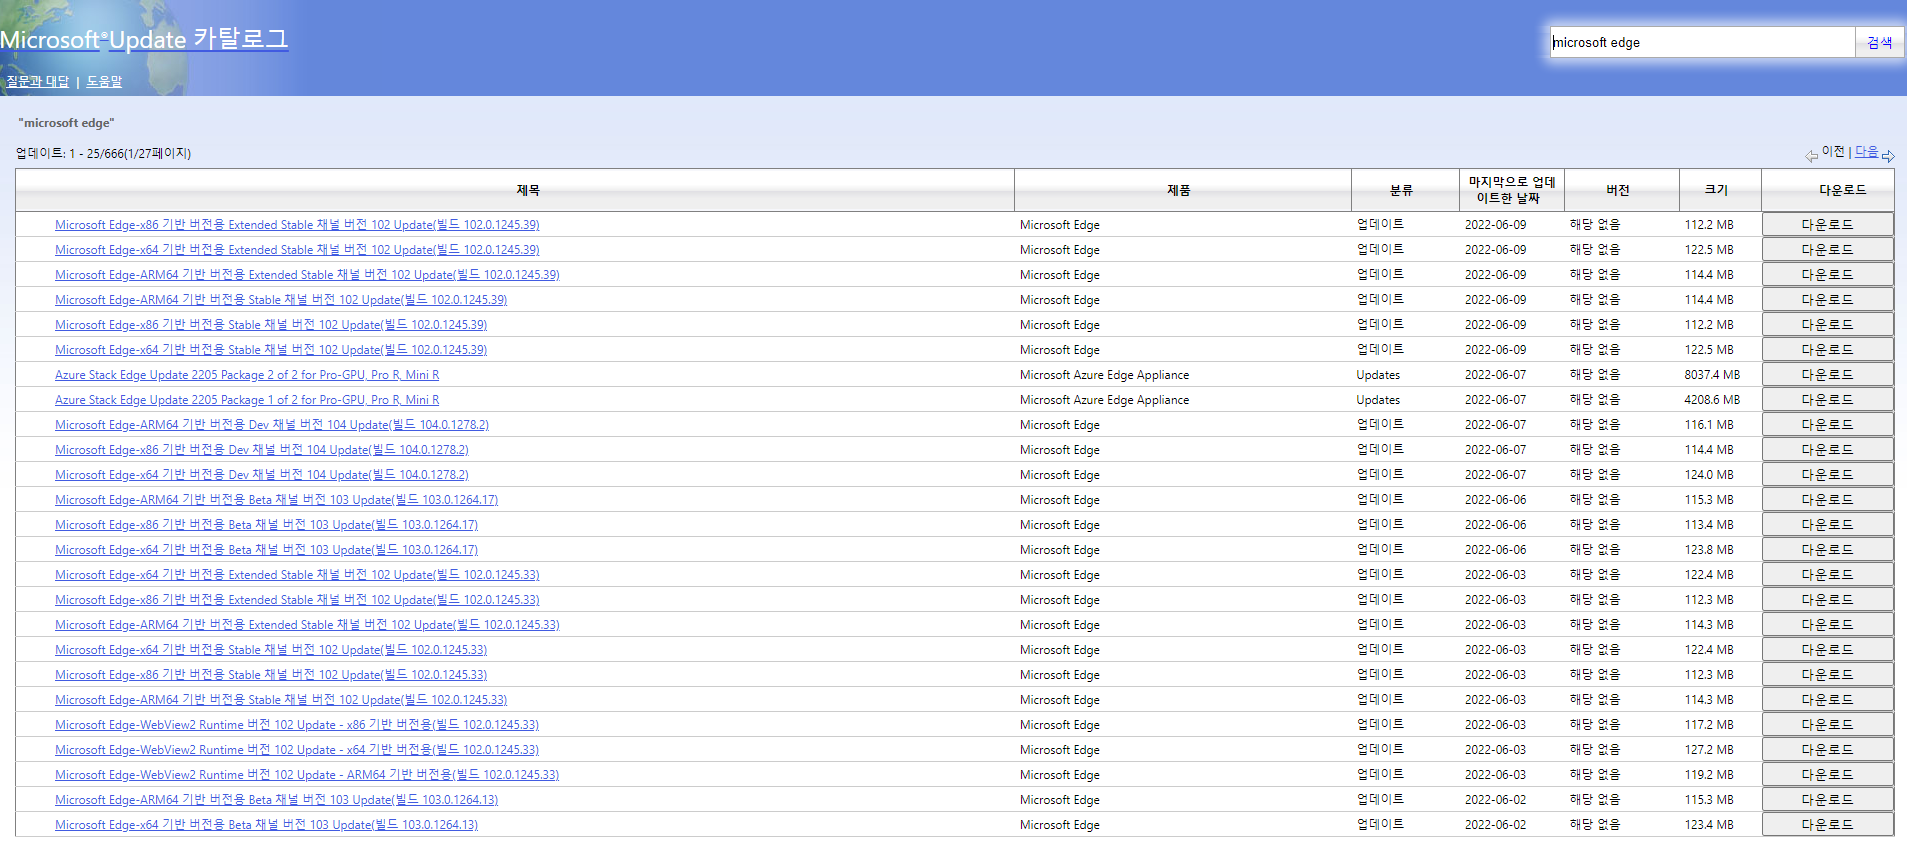
Task: Open Edge-x86 Dev 104.0.1278.2 update link
Action: pos(262,450)
